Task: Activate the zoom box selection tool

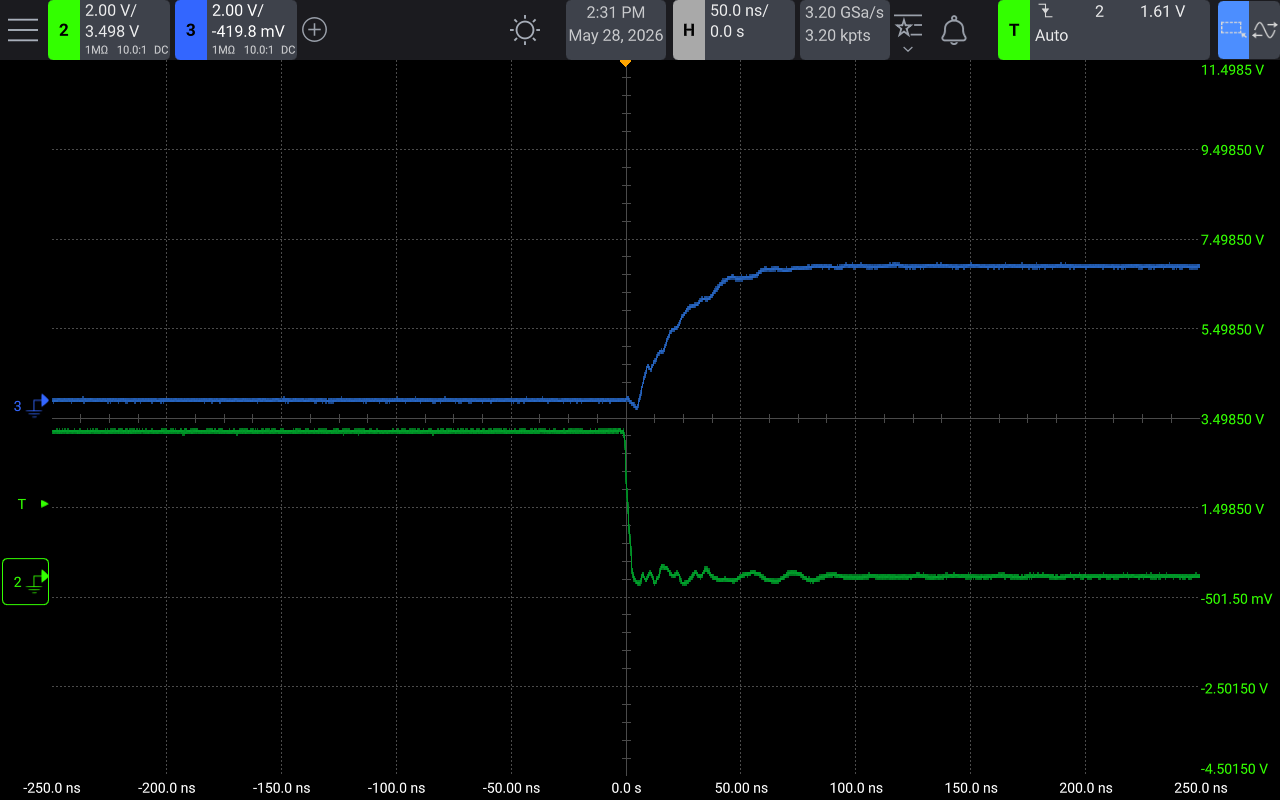Action: click(x=1233, y=30)
